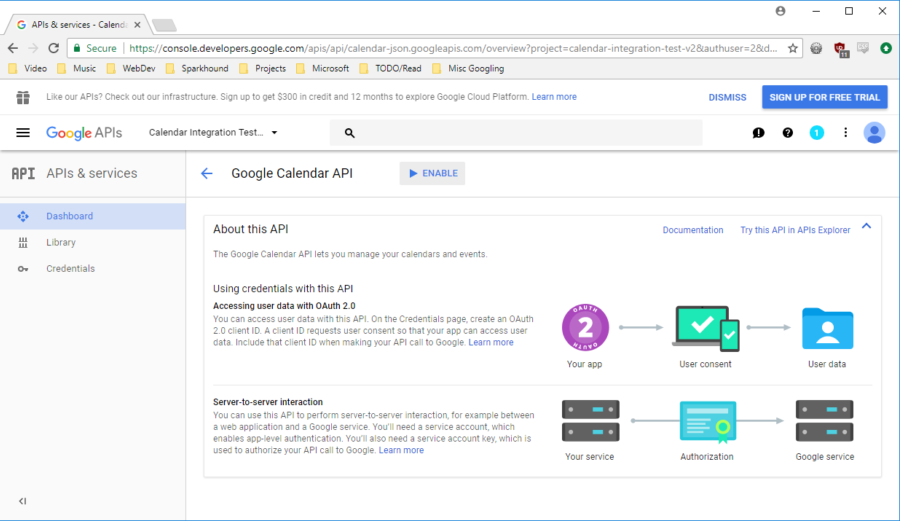Click the OAuth 2 Your app icon
Screen dimensions: 900x521
(585, 328)
